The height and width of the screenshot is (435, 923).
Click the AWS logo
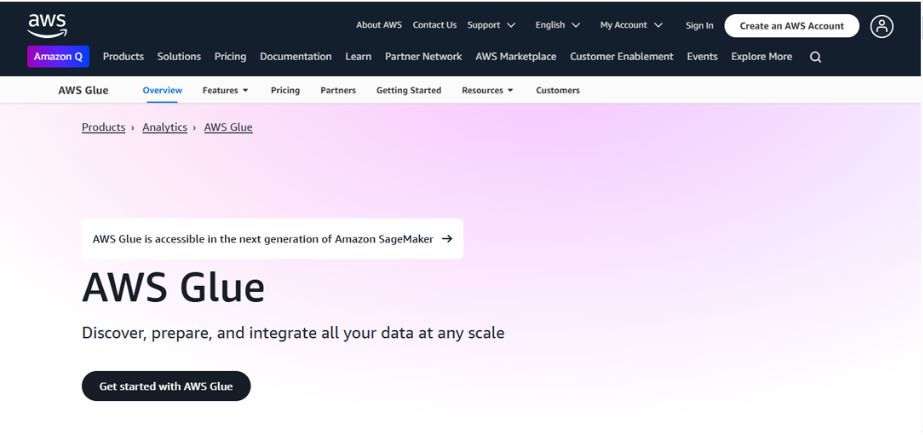pyautogui.click(x=47, y=26)
